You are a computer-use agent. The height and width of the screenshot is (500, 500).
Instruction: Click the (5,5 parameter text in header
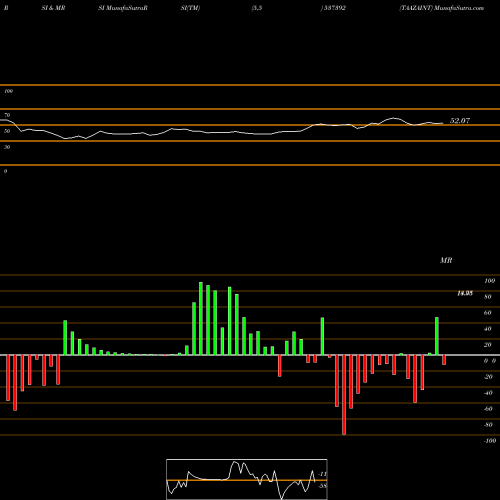(257, 8)
